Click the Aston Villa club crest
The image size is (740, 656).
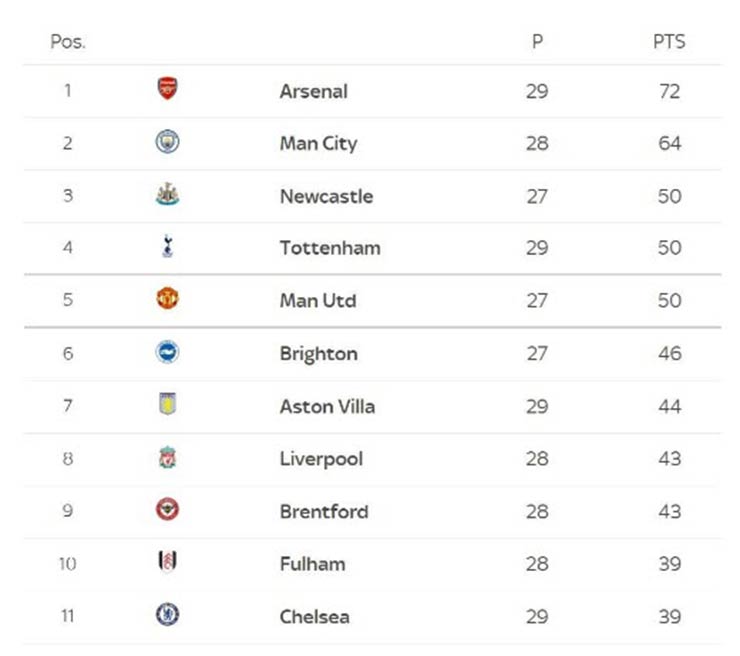click(x=167, y=405)
